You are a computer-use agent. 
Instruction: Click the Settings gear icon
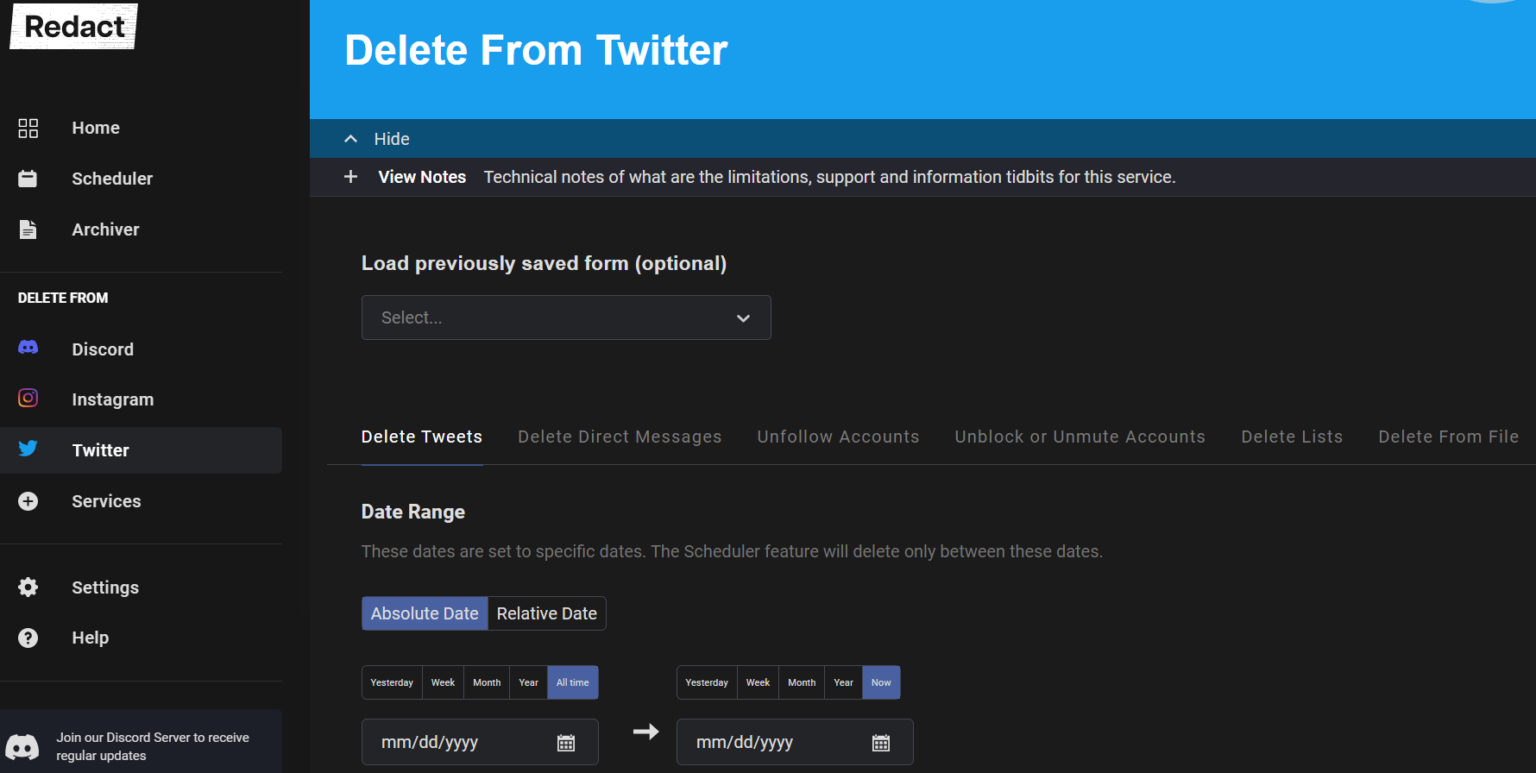point(28,587)
